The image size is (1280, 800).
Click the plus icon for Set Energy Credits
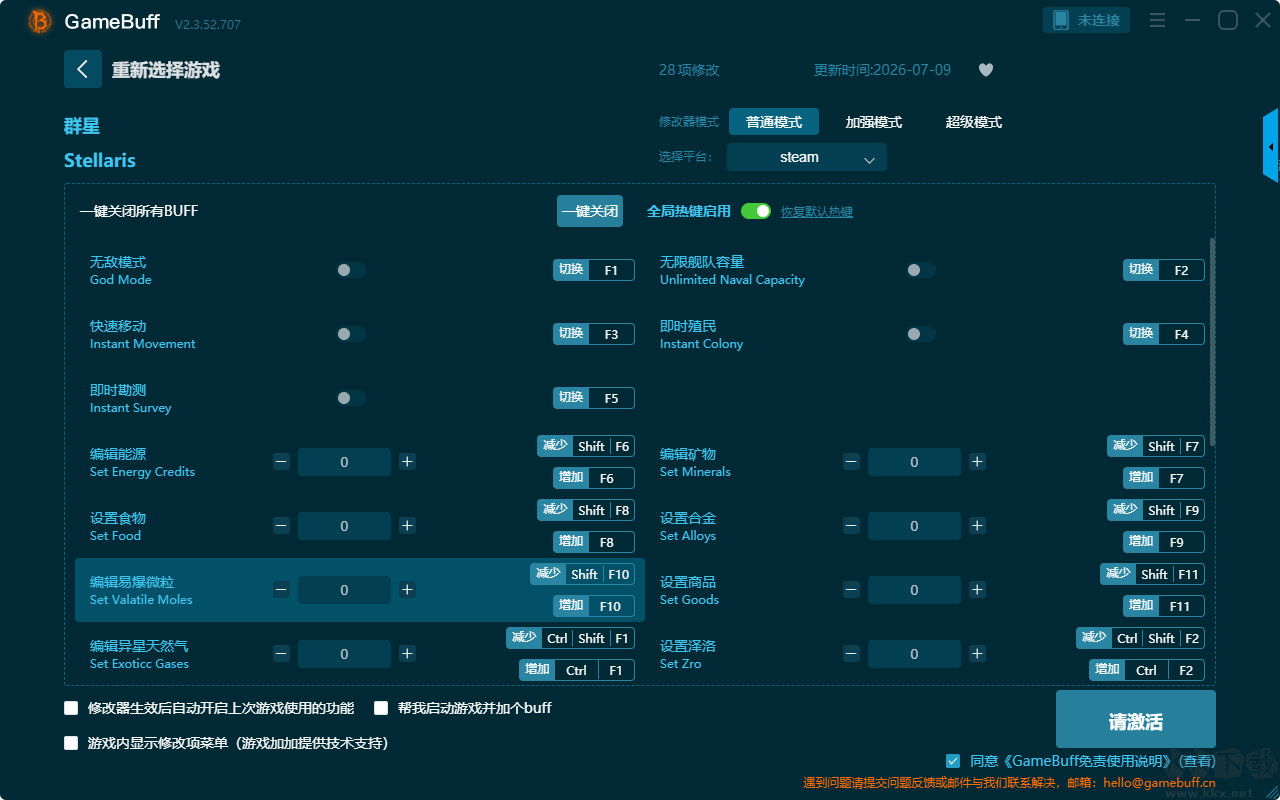click(x=407, y=462)
